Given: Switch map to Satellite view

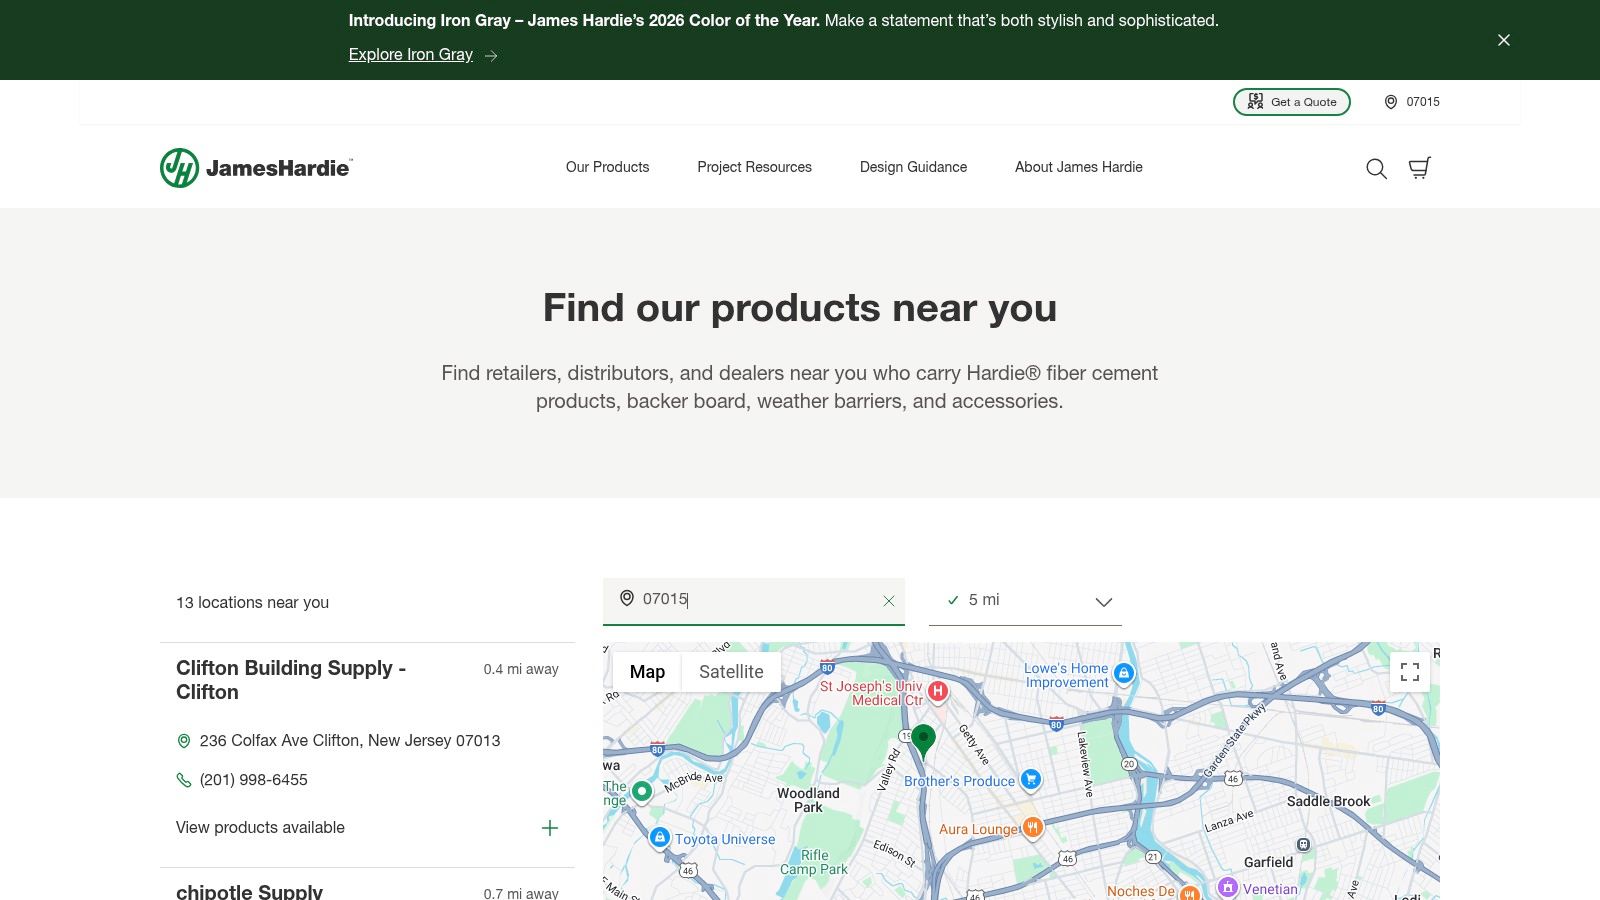Looking at the screenshot, I should [x=731, y=672].
